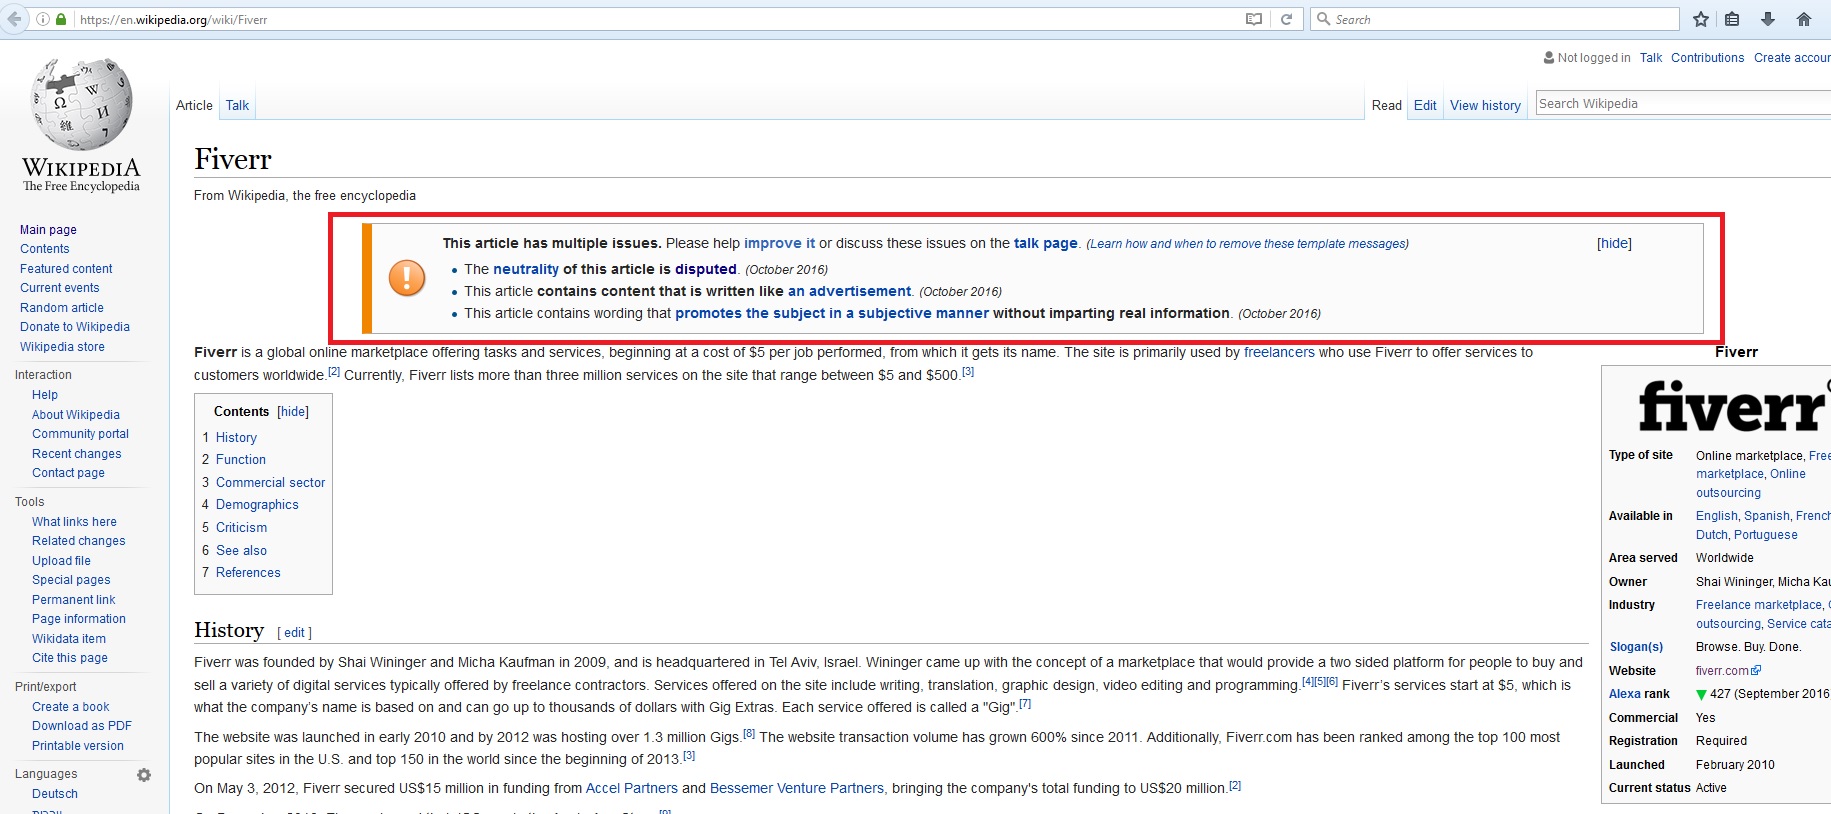Click the fiverr logo image in infobox
The height and width of the screenshot is (814, 1831).
(x=1732, y=406)
